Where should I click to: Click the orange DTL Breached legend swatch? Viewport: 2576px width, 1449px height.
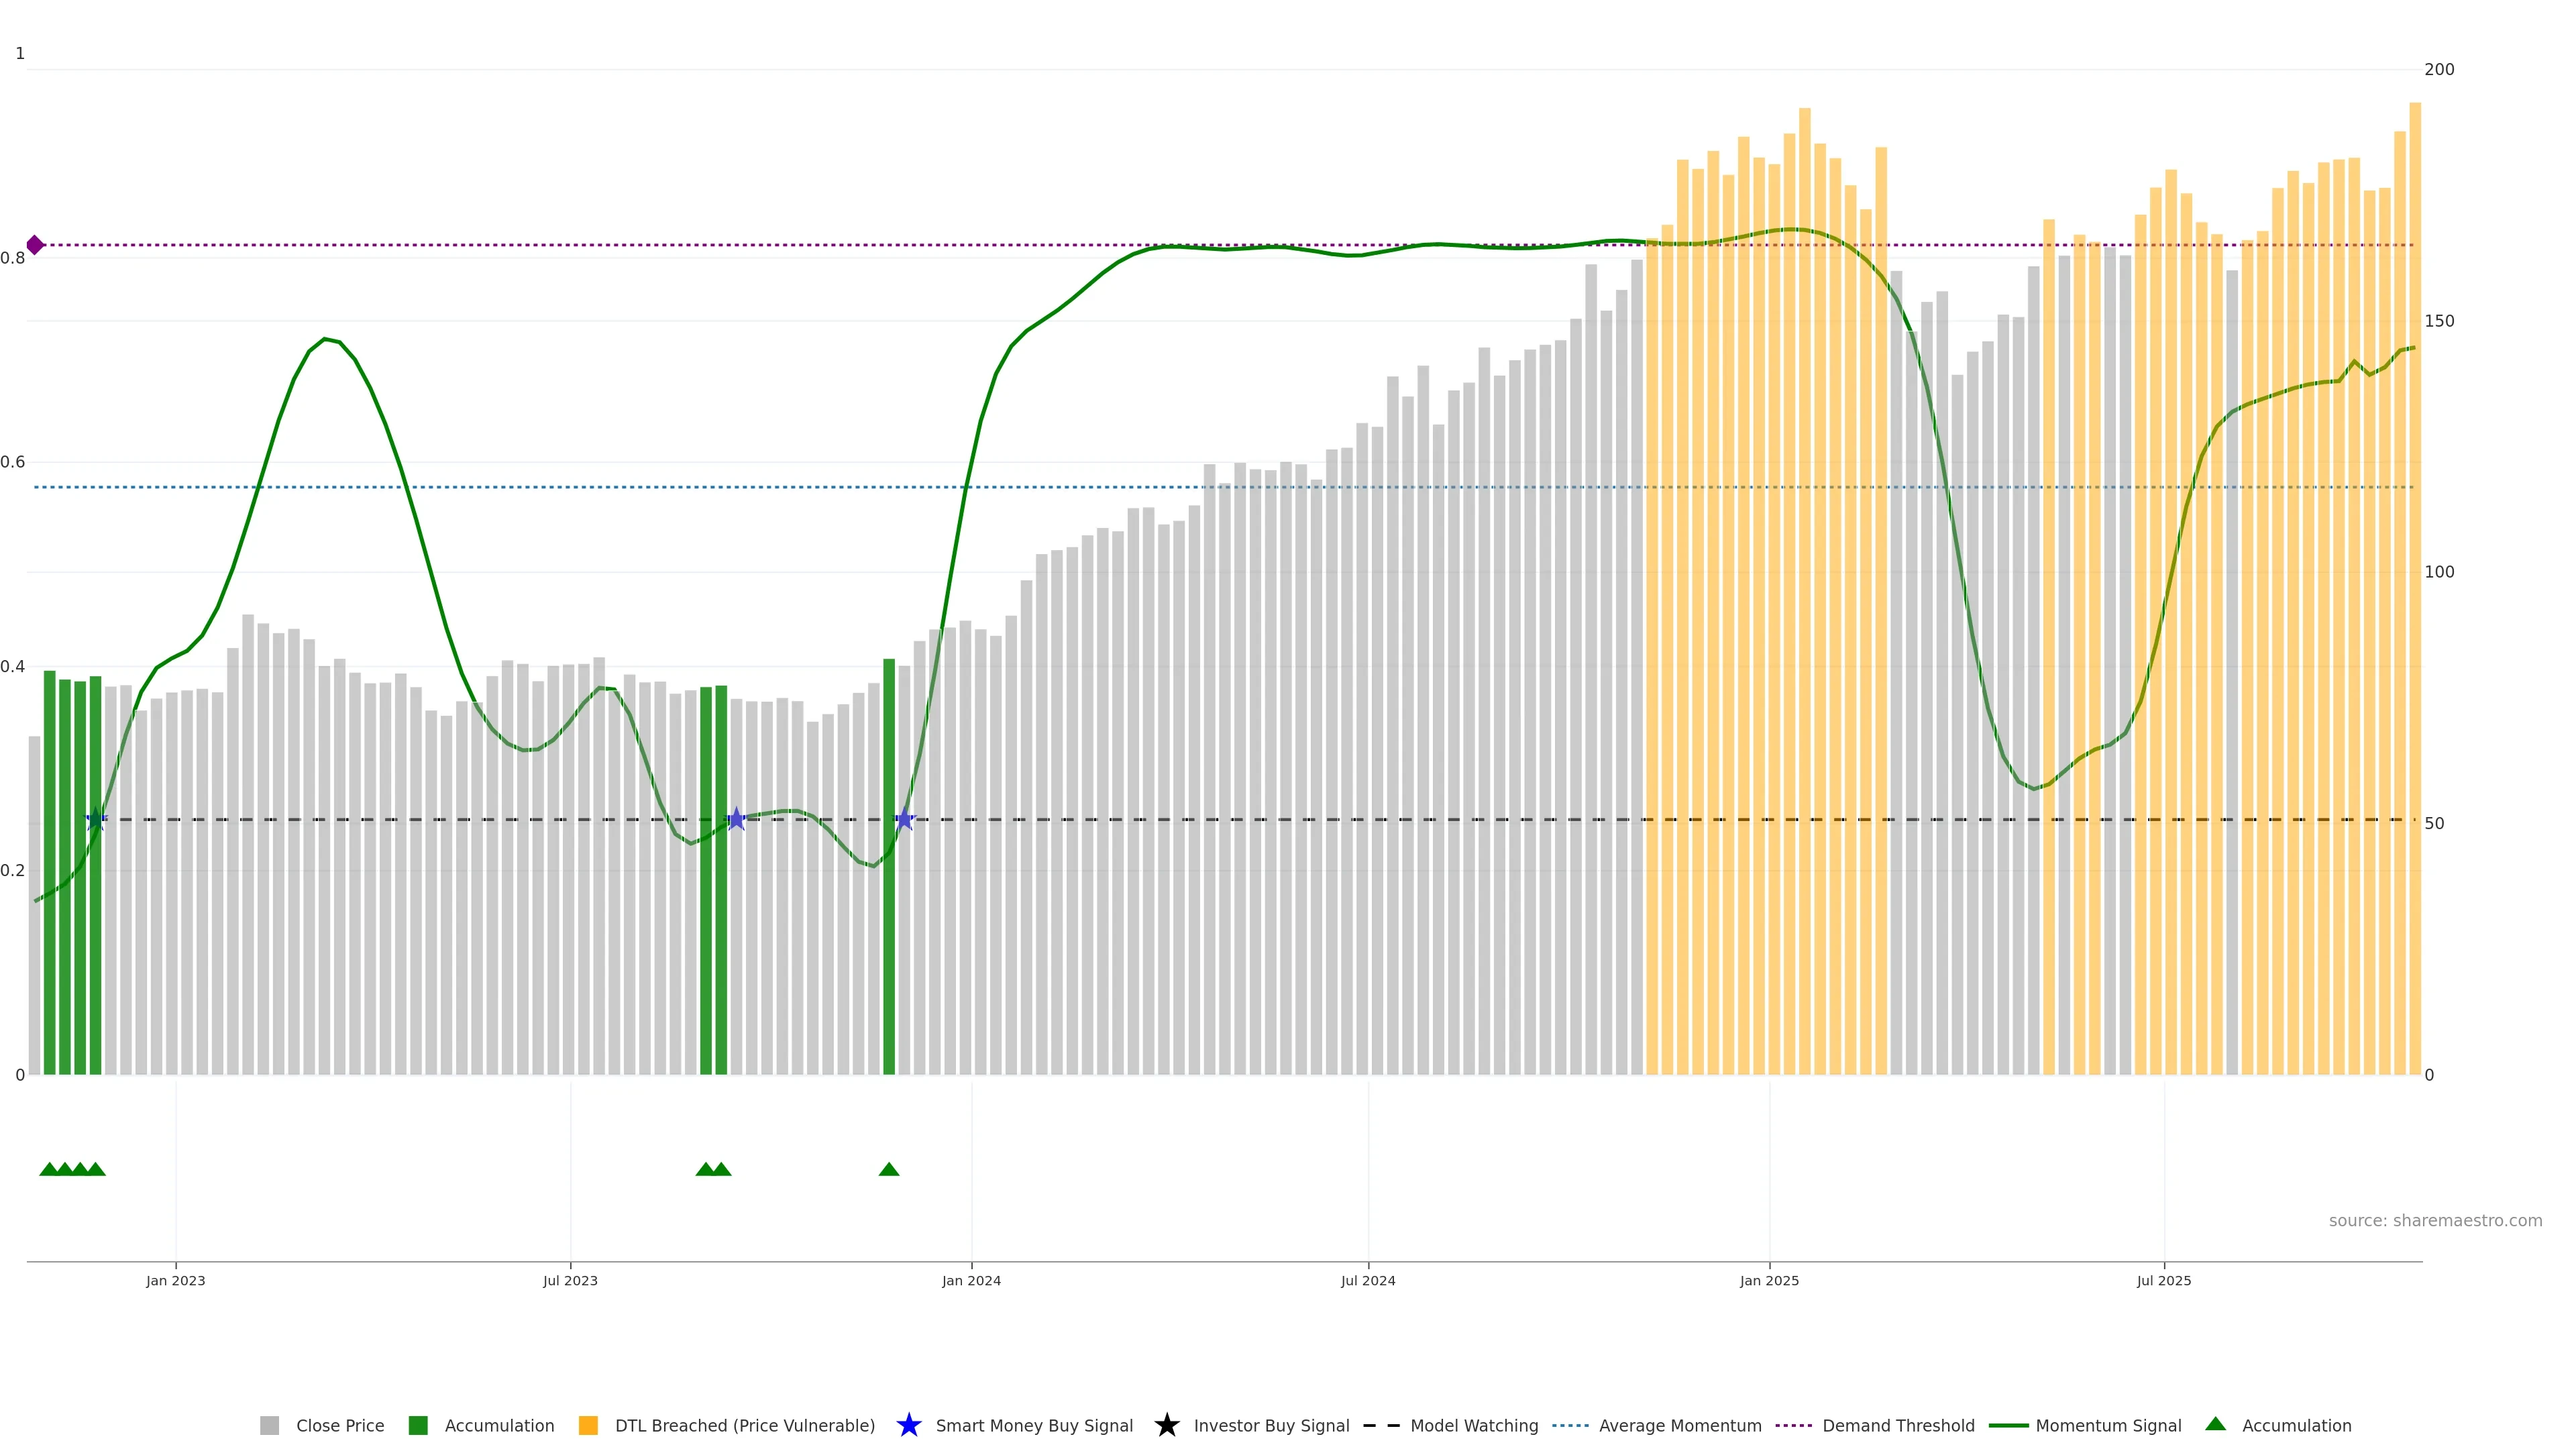click(588, 1425)
